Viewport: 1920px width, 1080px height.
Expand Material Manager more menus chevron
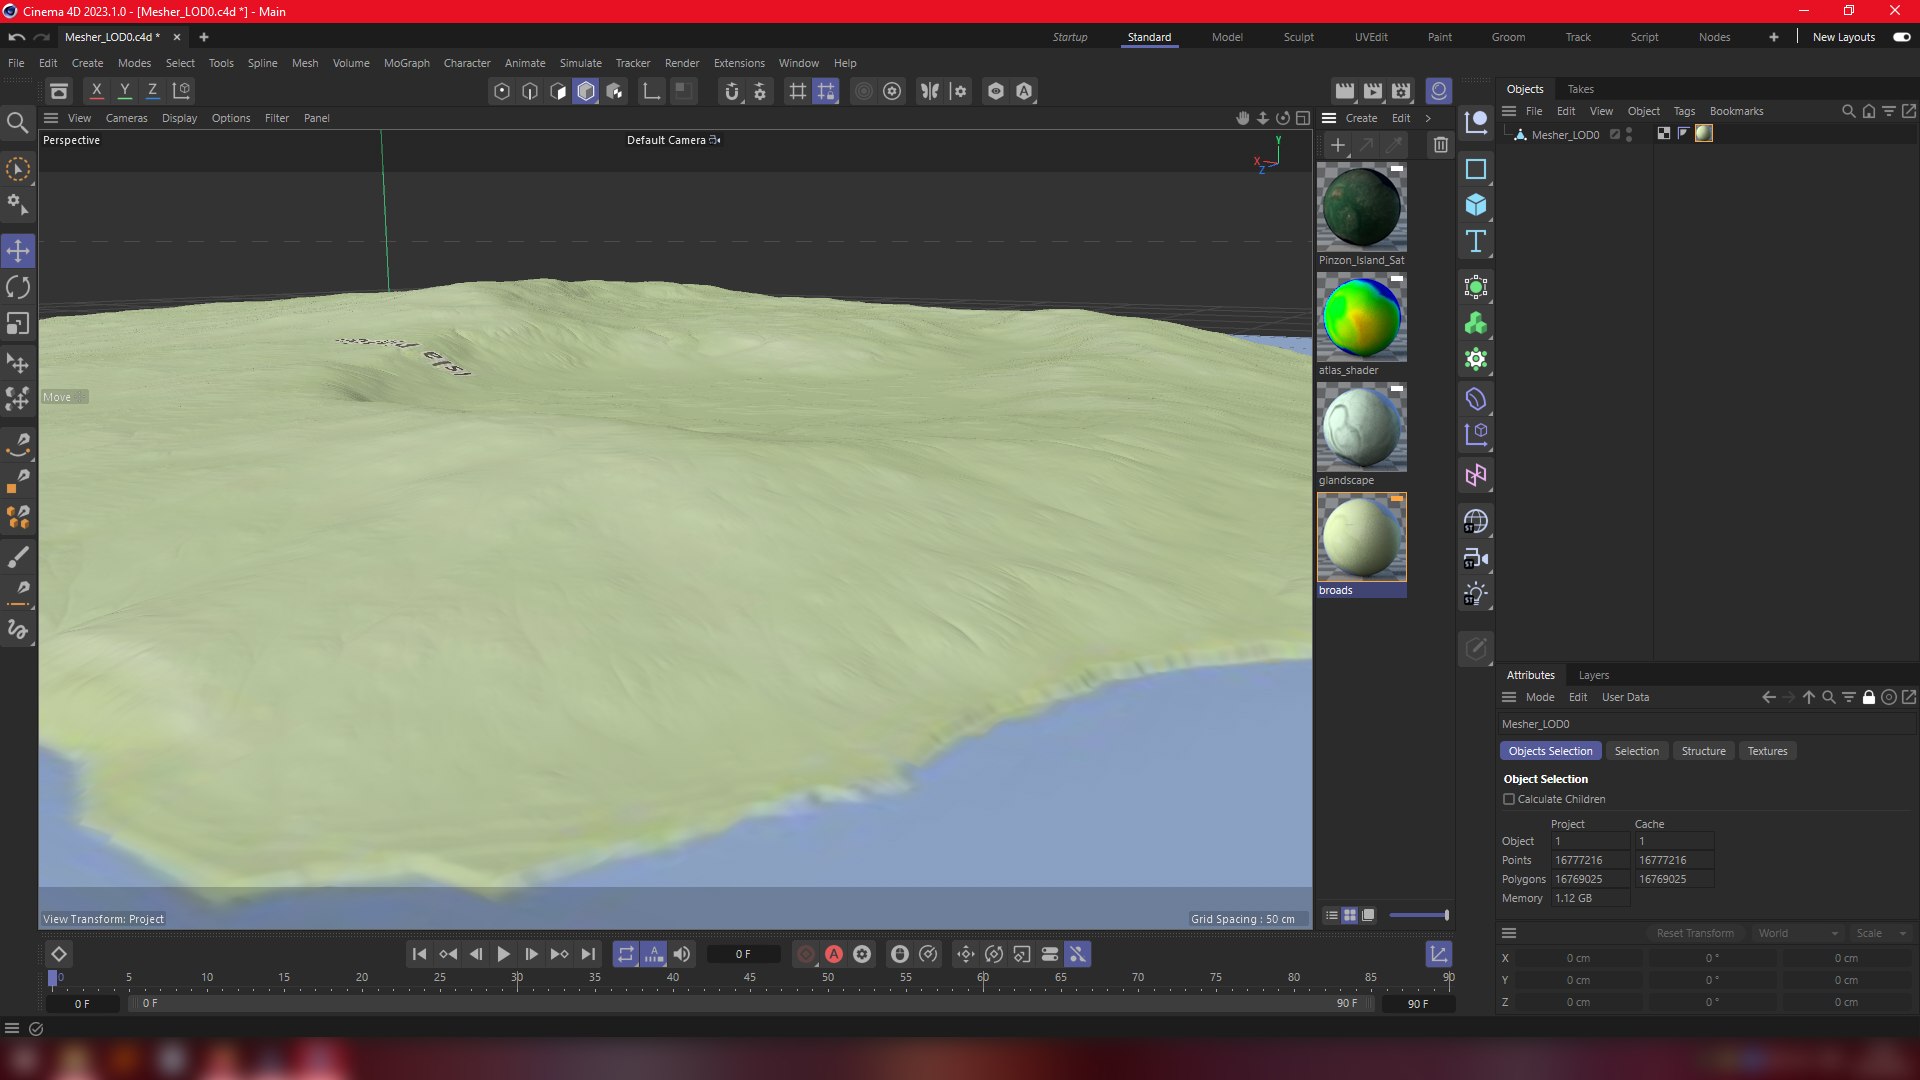pyautogui.click(x=1428, y=118)
